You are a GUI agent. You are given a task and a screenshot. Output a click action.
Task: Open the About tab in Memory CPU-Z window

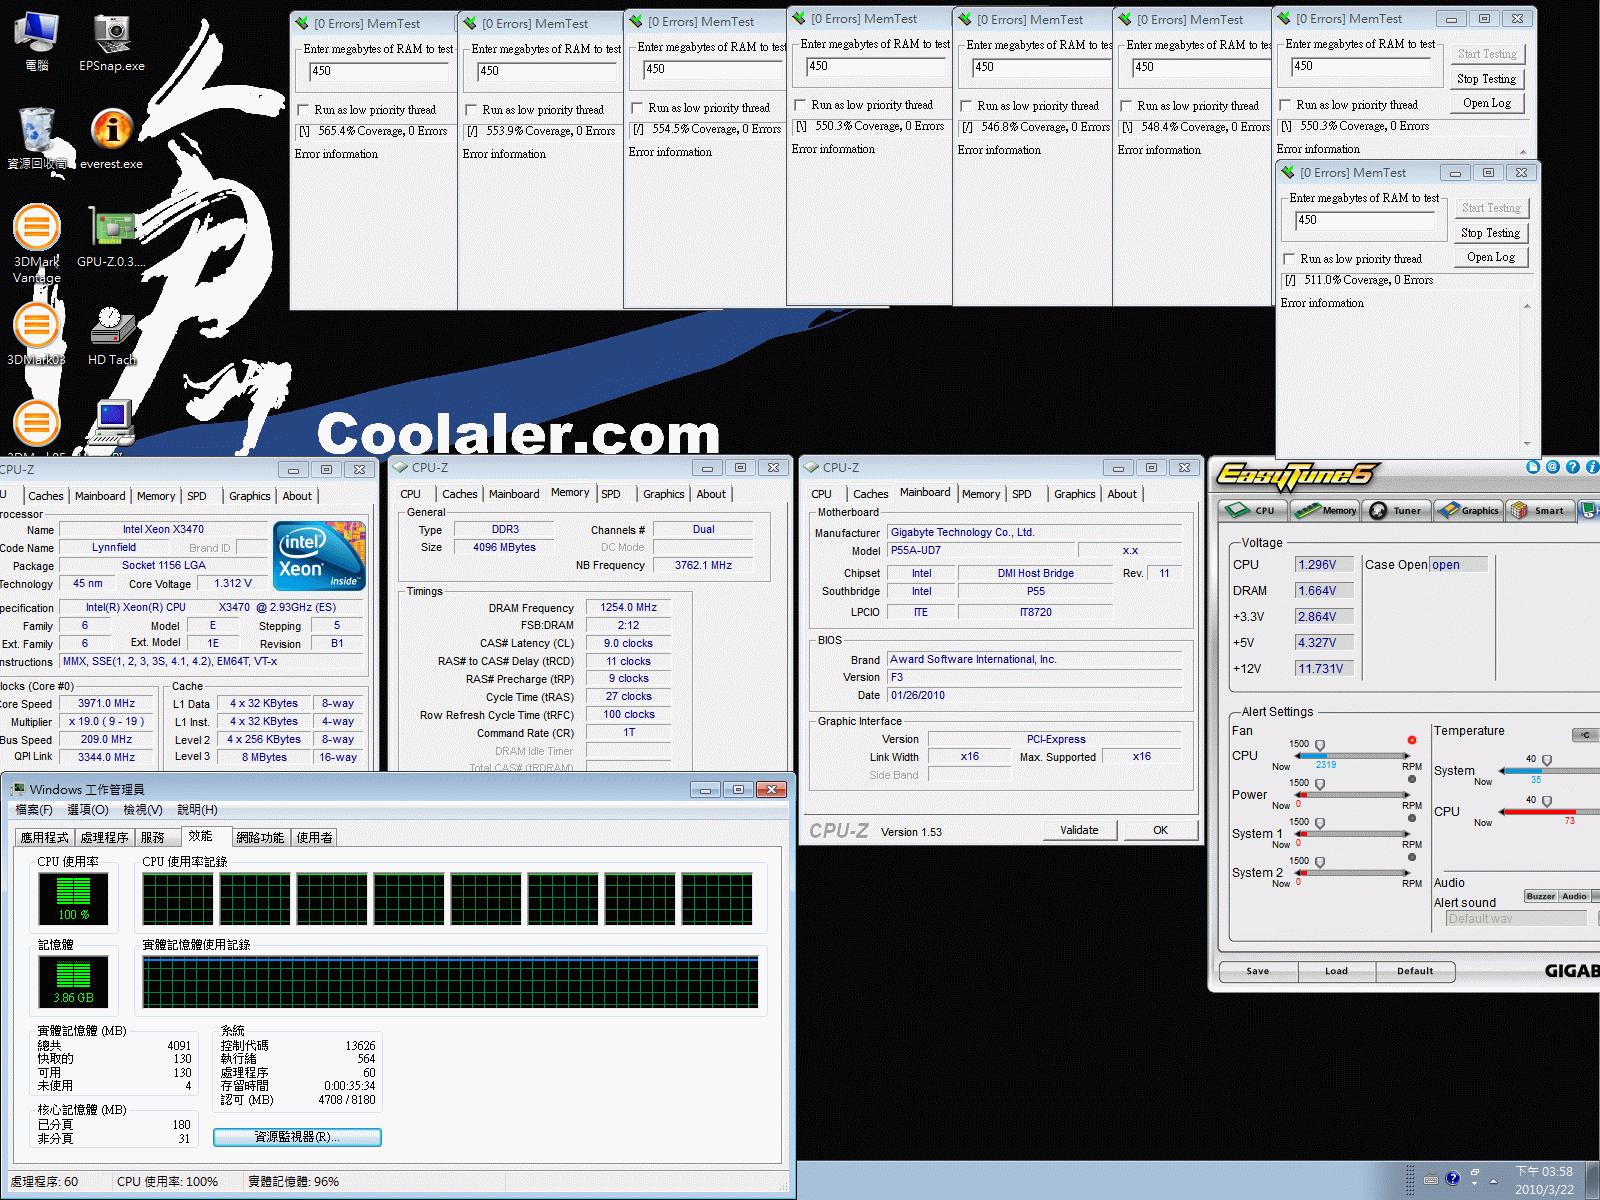(x=711, y=494)
